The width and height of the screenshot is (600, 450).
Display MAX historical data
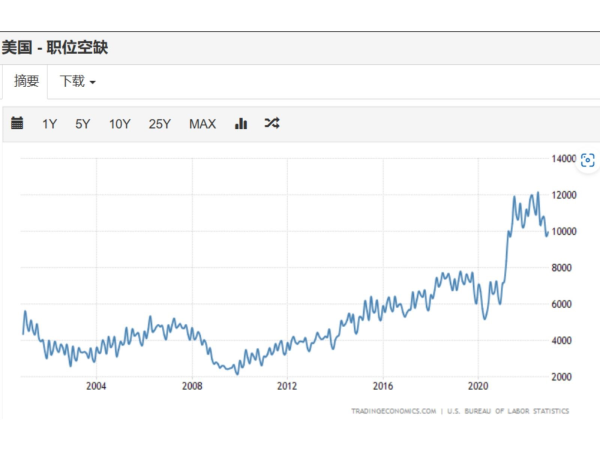(x=202, y=124)
